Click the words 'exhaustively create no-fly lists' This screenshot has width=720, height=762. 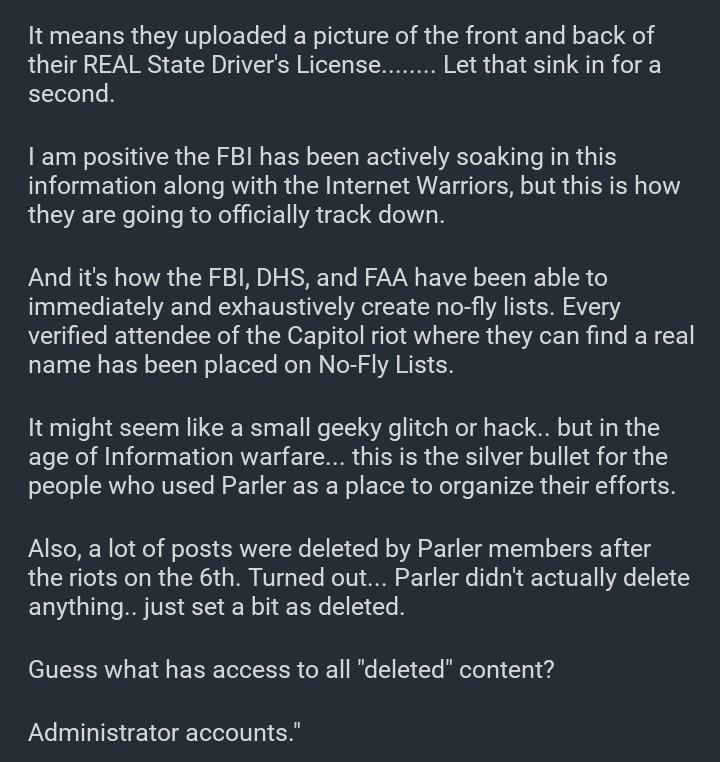click(387, 307)
